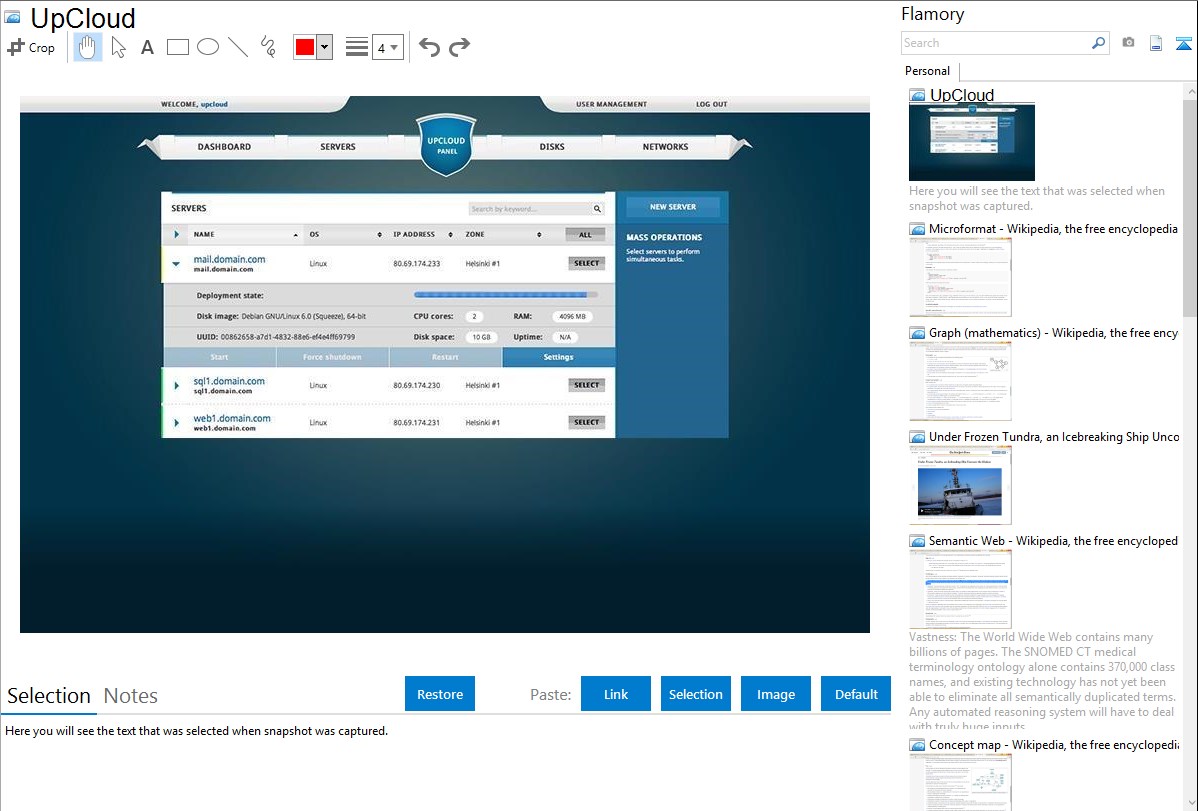Choose the freehand scribble tool
The width and height of the screenshot is (1198, 811).
268,47
